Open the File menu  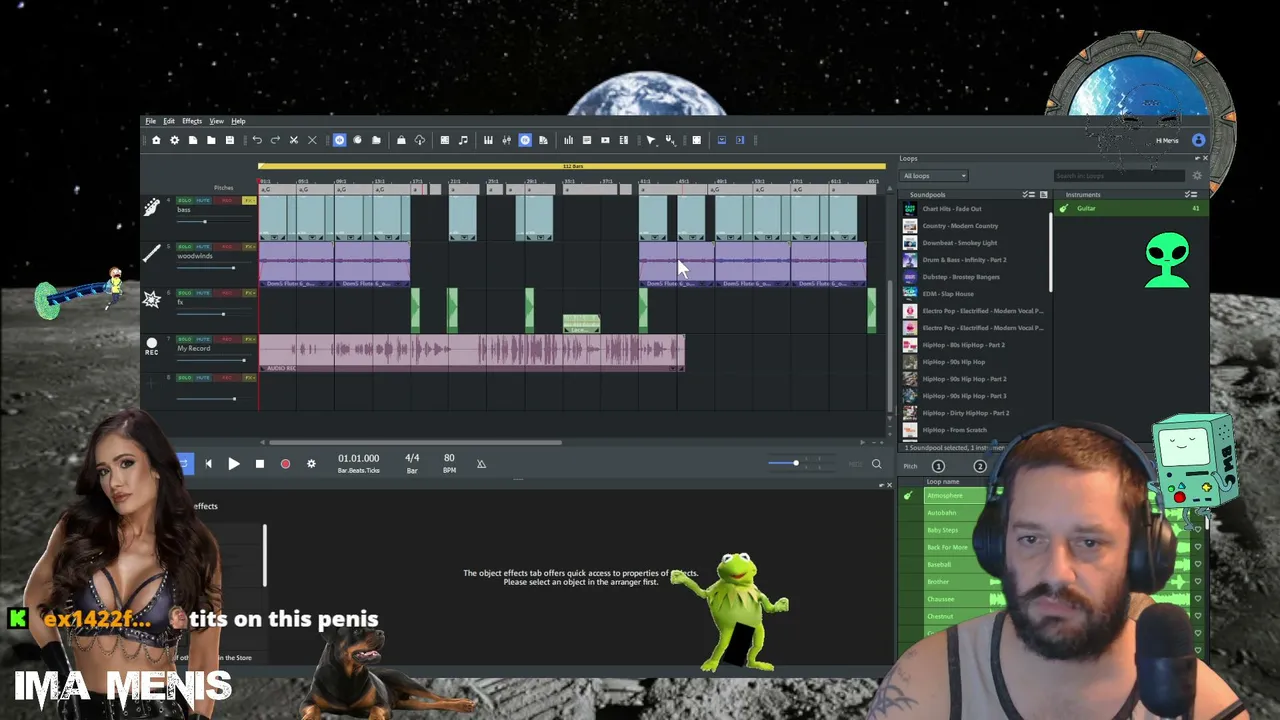pos(150,121)
